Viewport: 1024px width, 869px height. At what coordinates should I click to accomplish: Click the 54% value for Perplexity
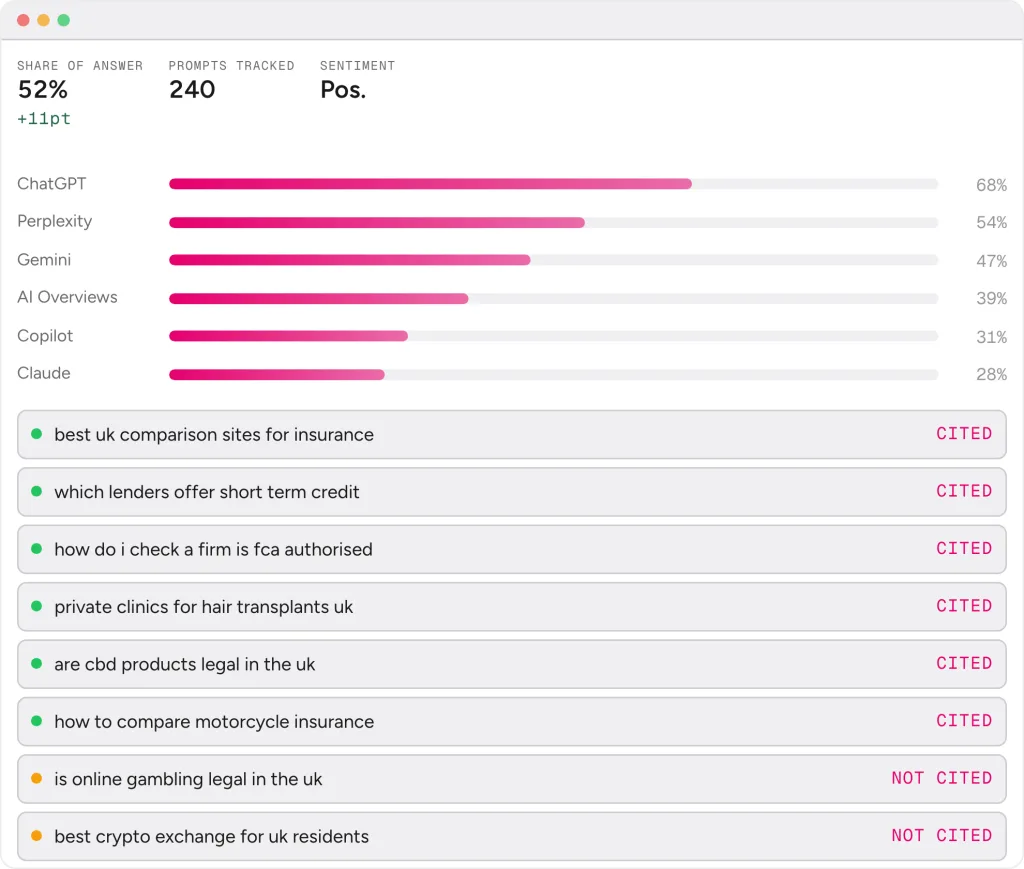(991, 223)
